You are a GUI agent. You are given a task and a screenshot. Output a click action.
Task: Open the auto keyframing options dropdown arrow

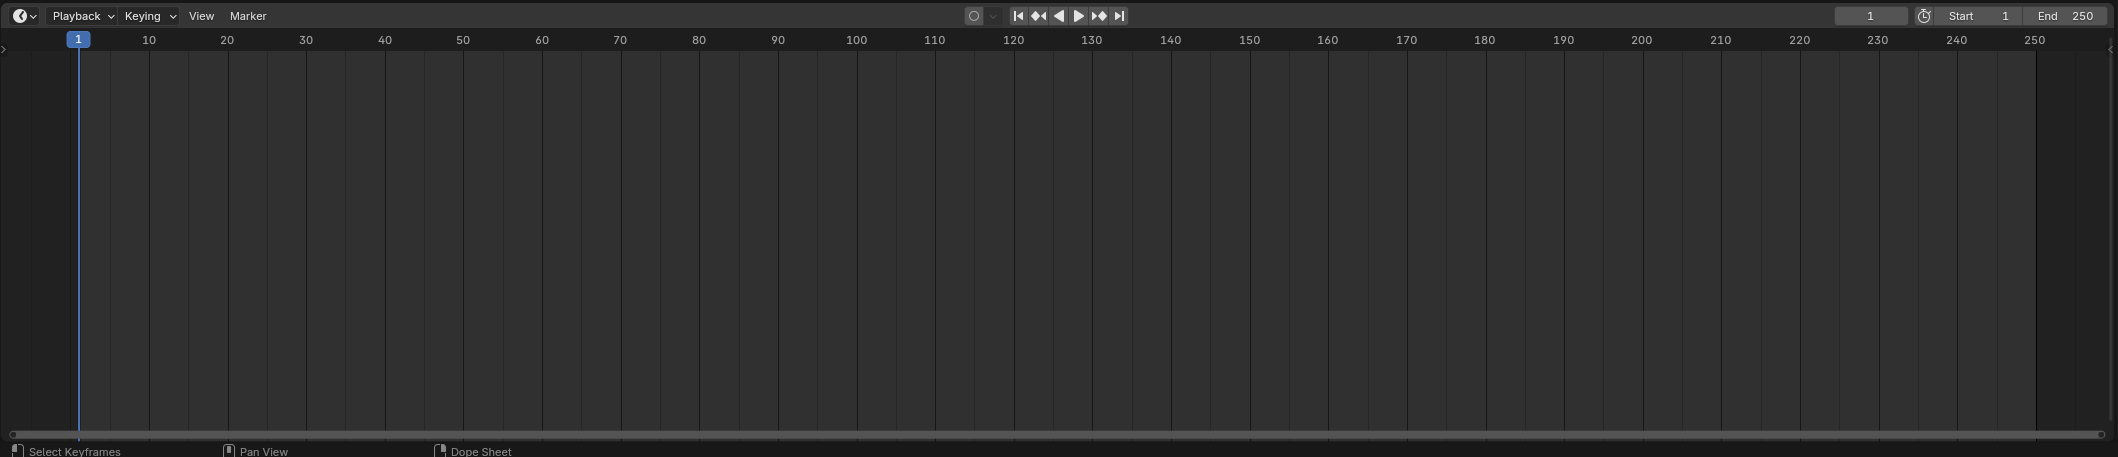(x=993, y=16)
